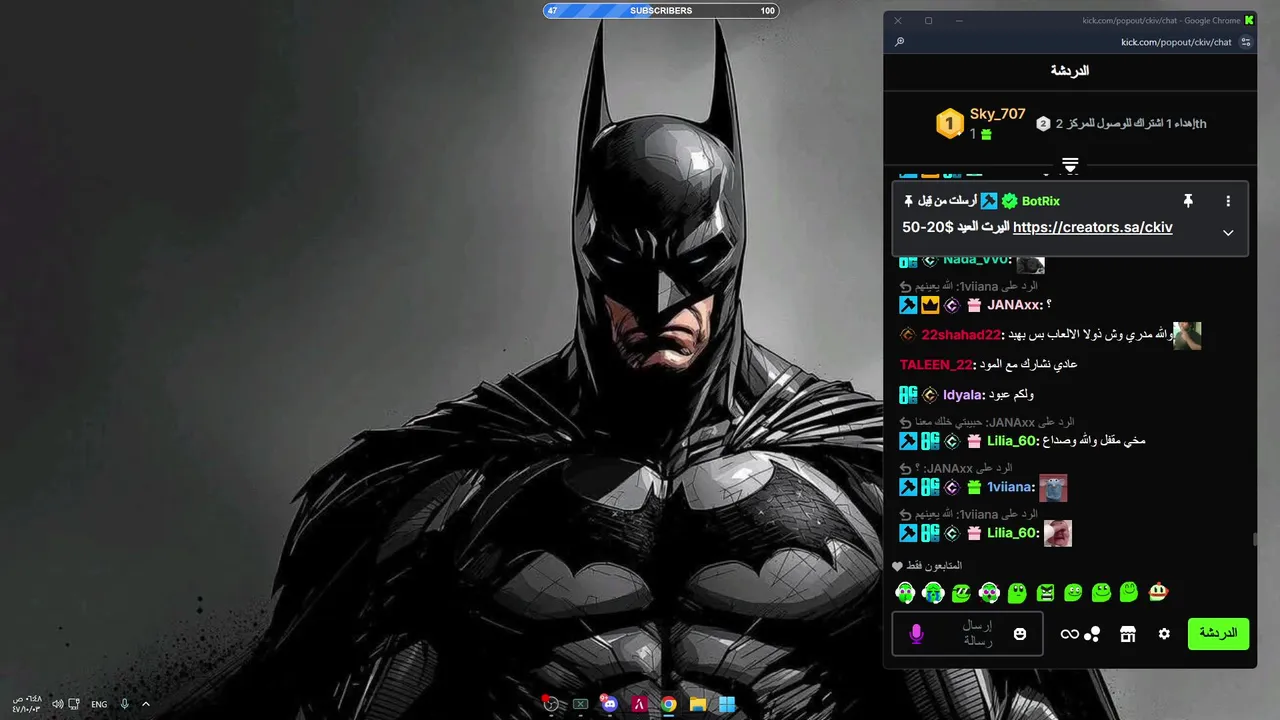Image resolution: width=1280 pixels, height=720 pixels.
Task: Click the heart followers-only indicator
Action: pyautogui.click(x=897, y=566)
